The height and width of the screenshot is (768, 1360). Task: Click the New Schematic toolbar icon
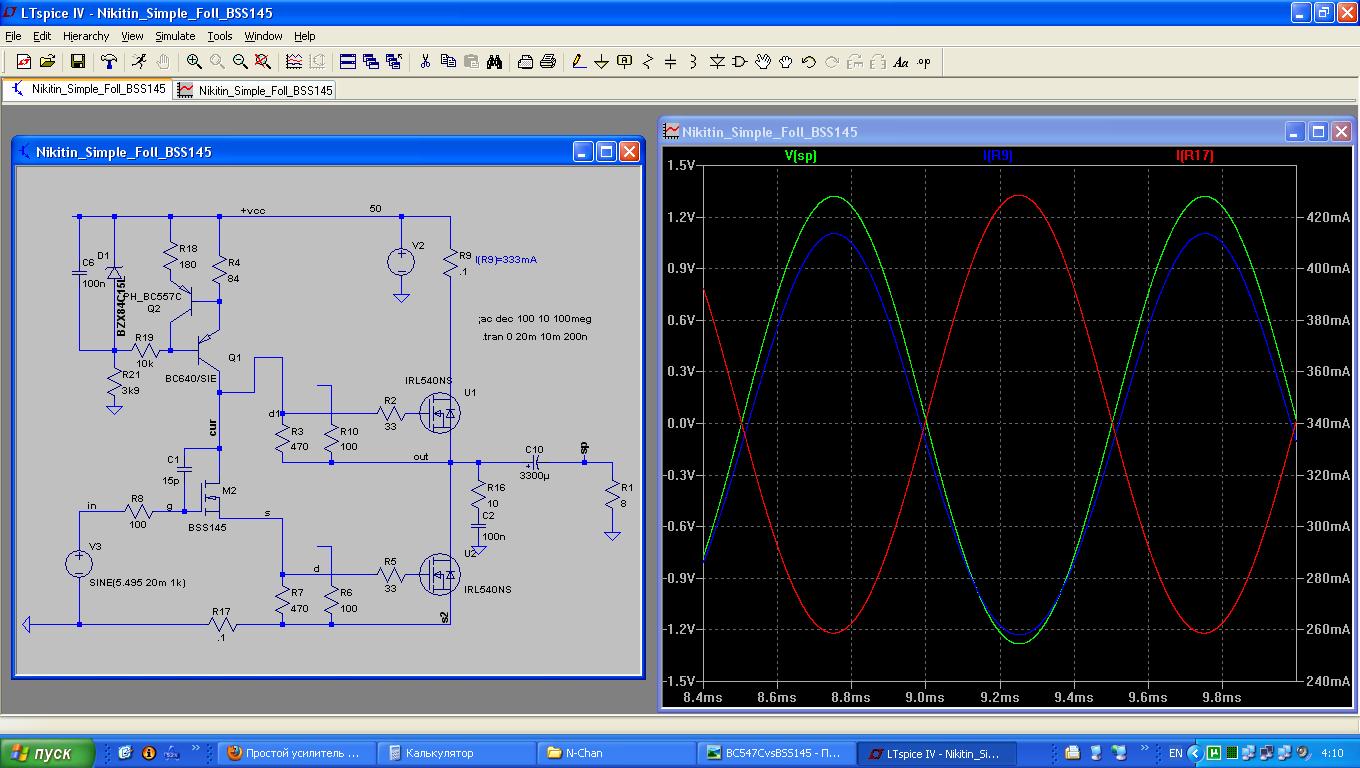coord(23,62)
